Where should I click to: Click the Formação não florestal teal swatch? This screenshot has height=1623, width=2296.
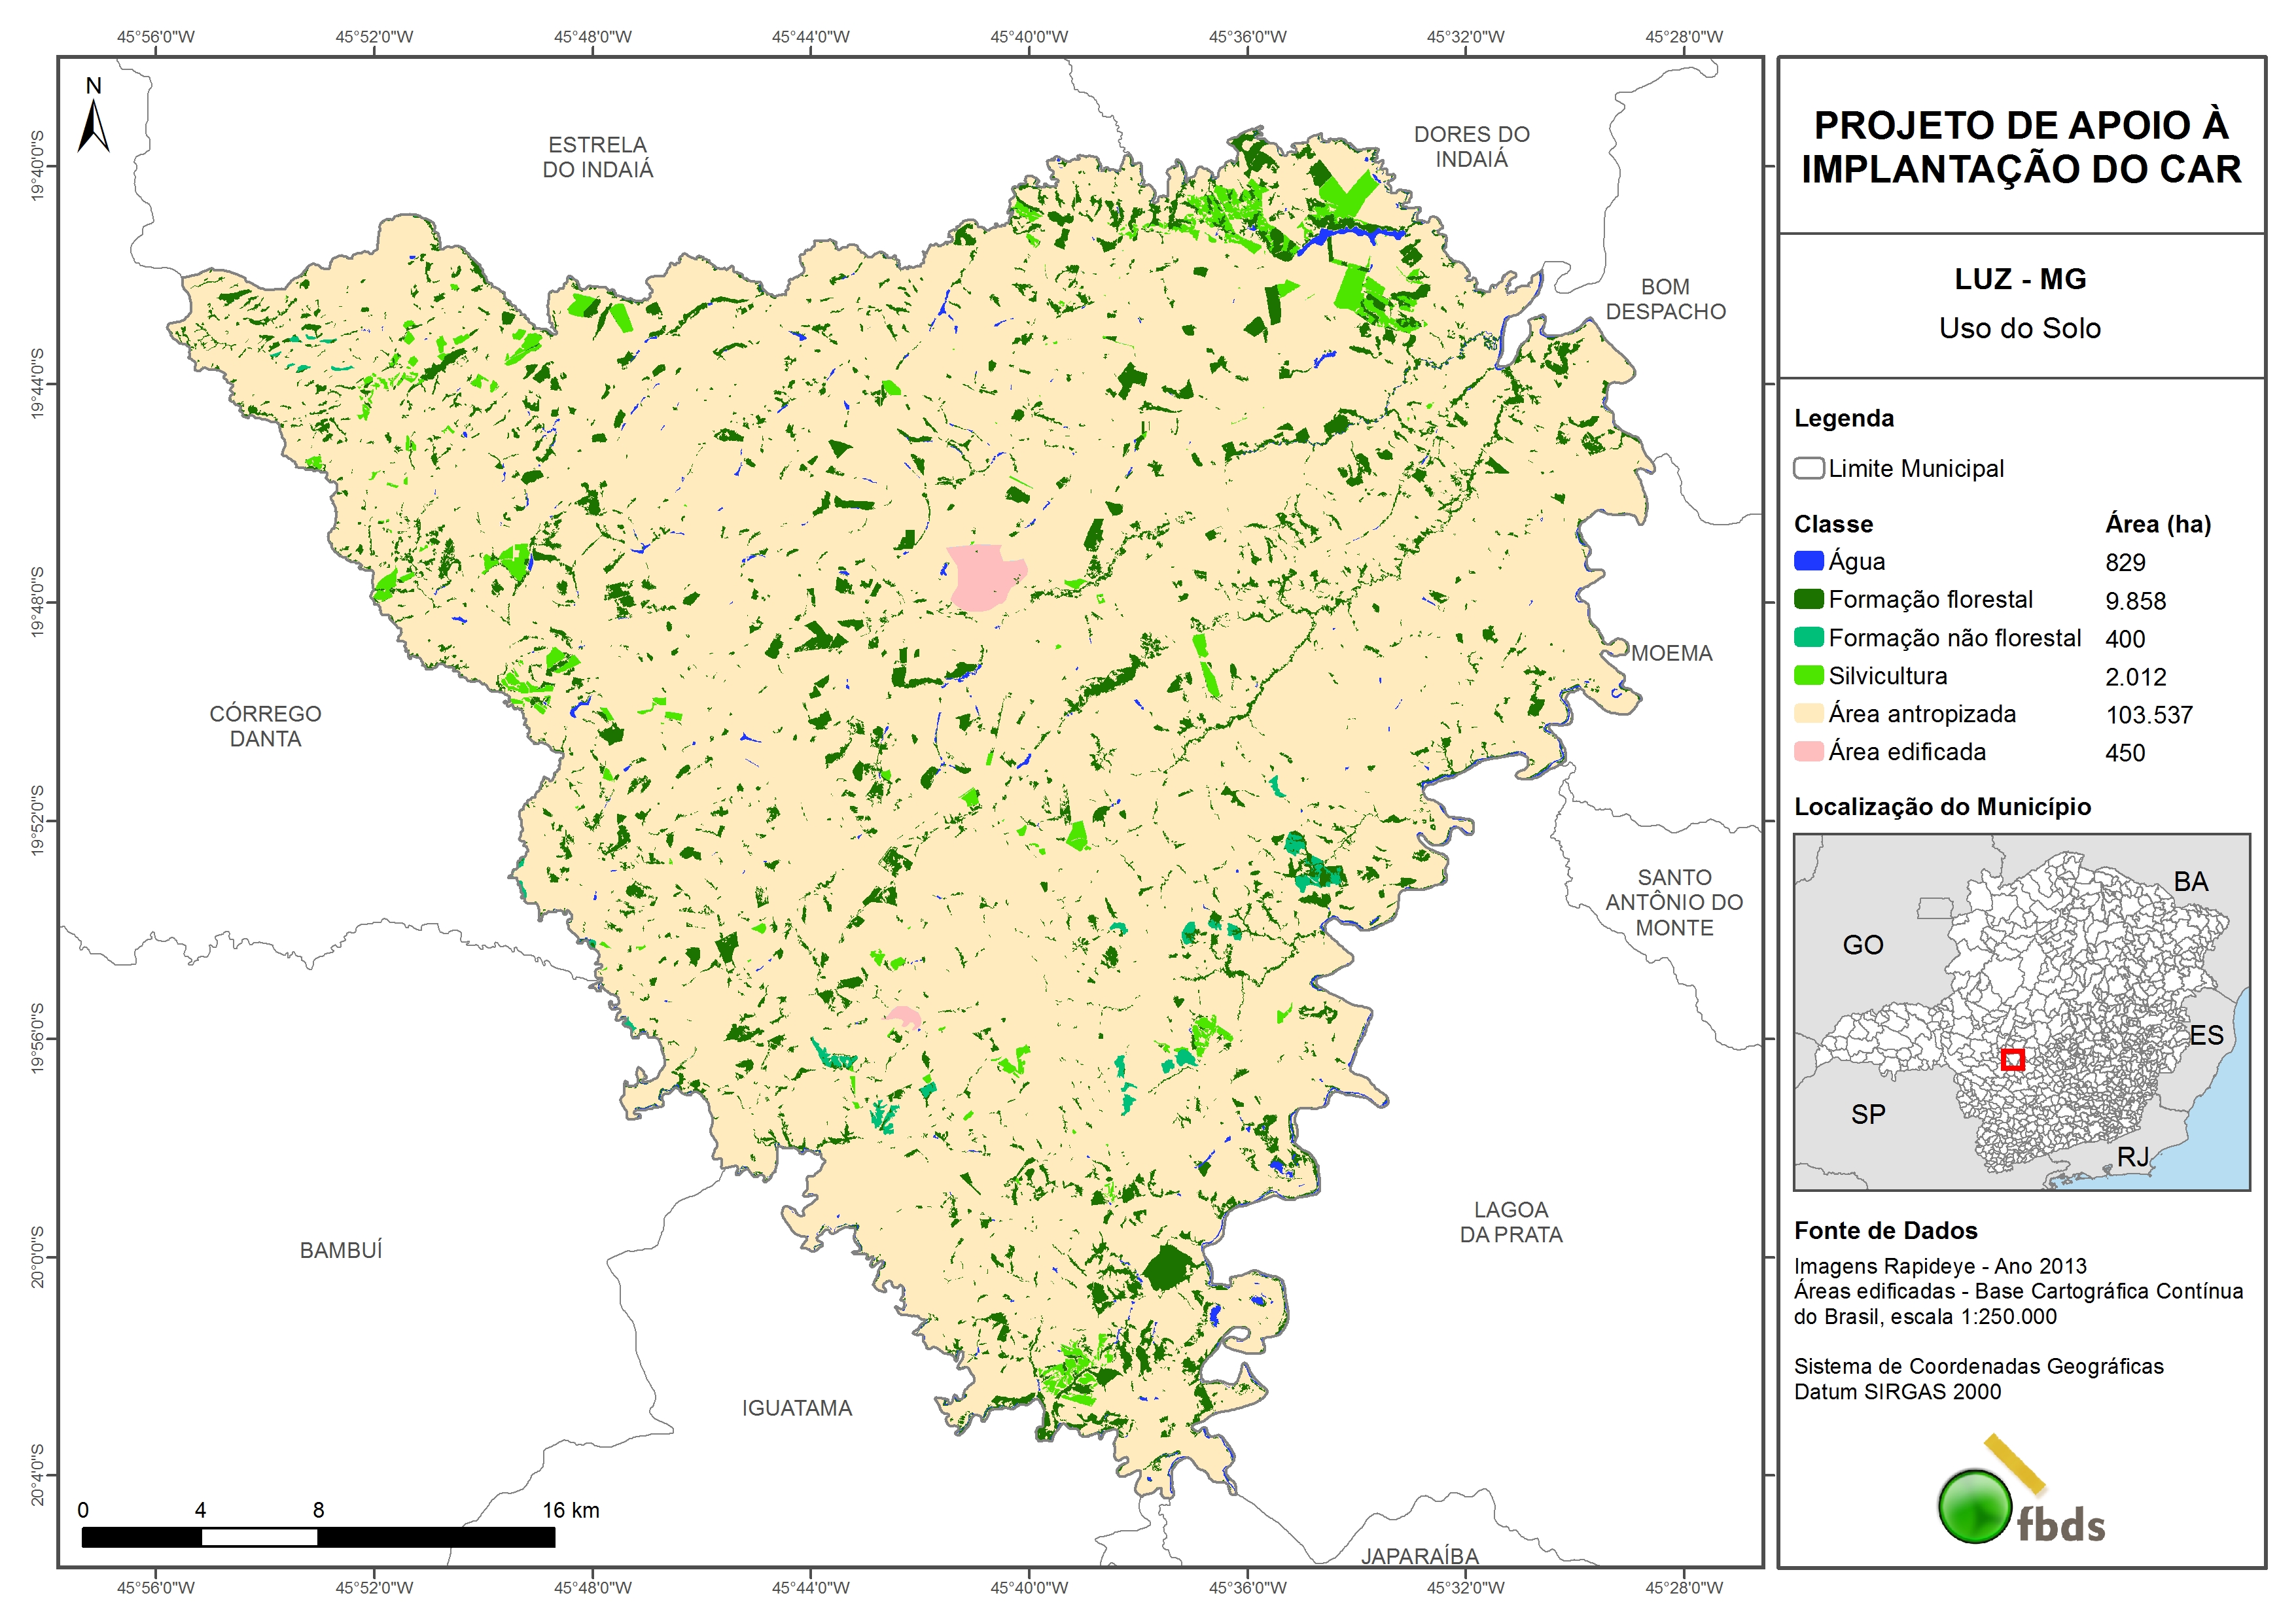(1808, 637)
